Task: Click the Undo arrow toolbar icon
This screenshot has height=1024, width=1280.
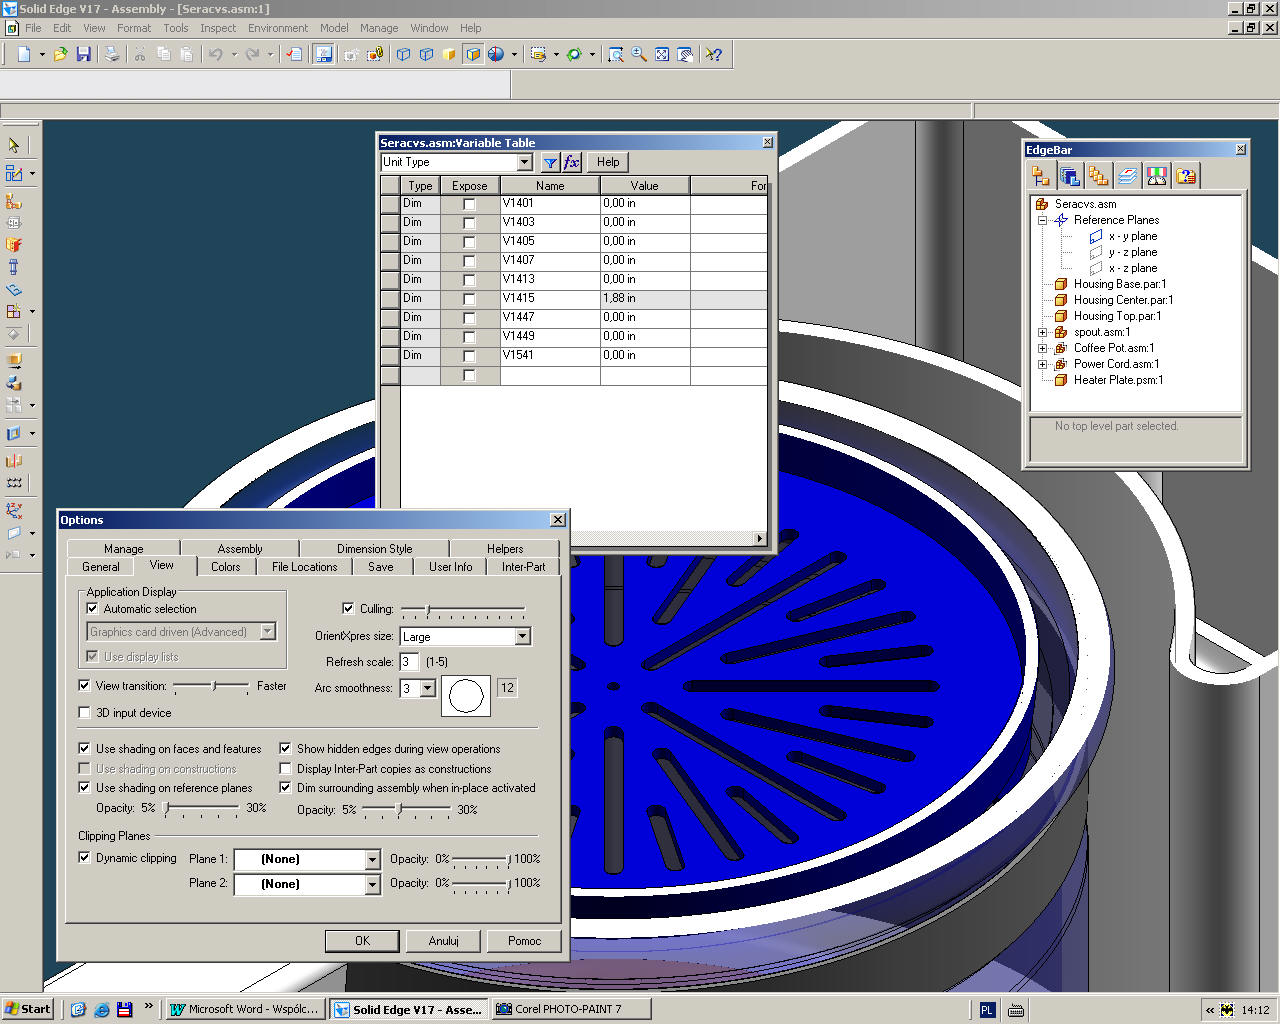Action: (x=215, y=54)
